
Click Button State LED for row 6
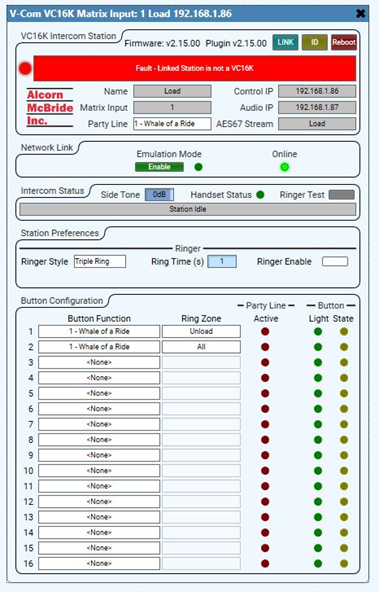click(344, 409)
